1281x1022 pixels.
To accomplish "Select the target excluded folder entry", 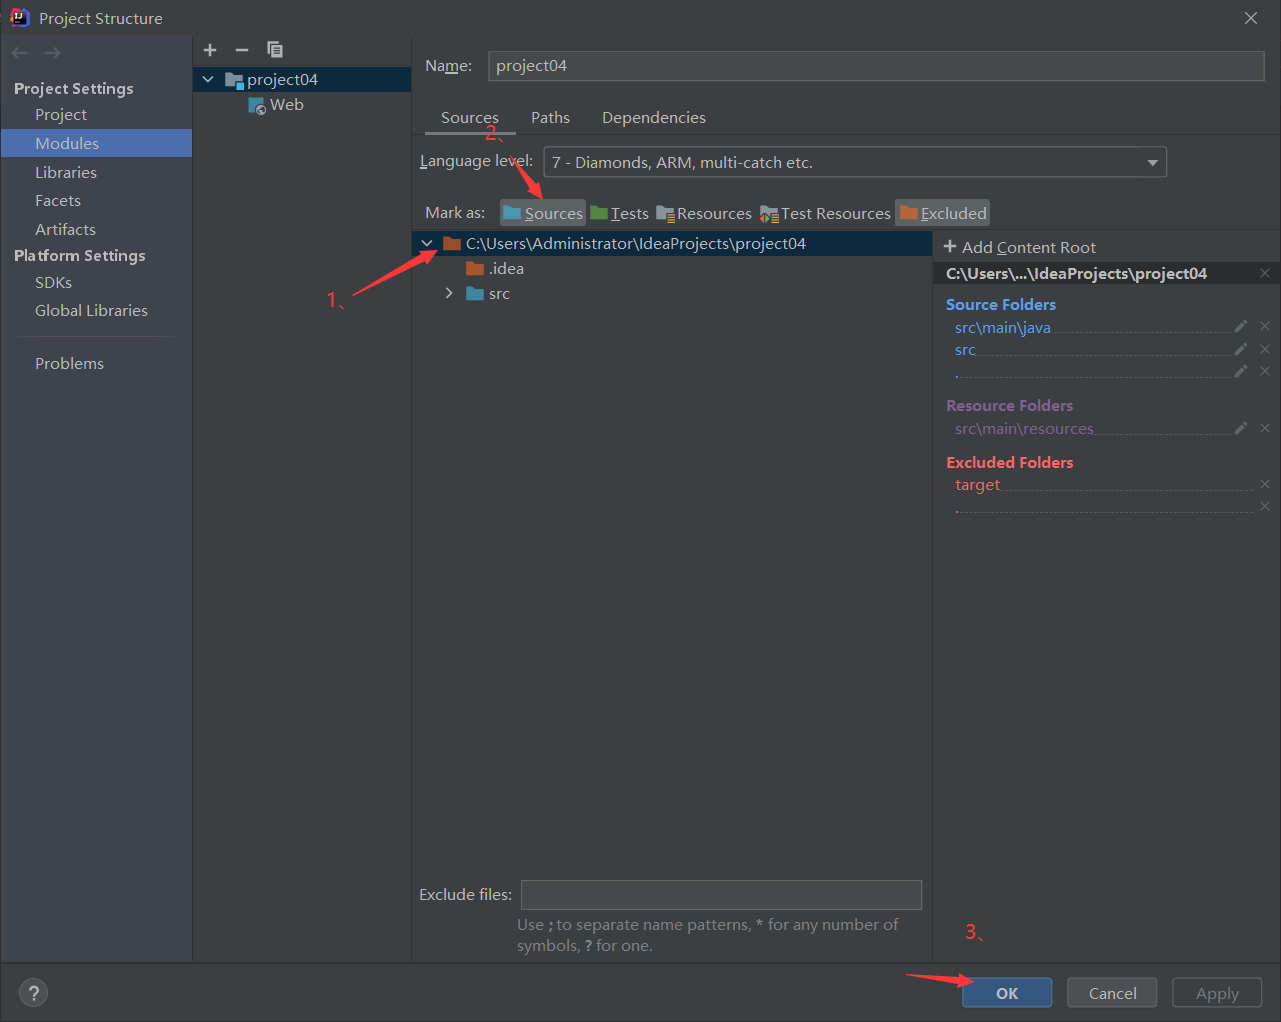I will point(977,485).
